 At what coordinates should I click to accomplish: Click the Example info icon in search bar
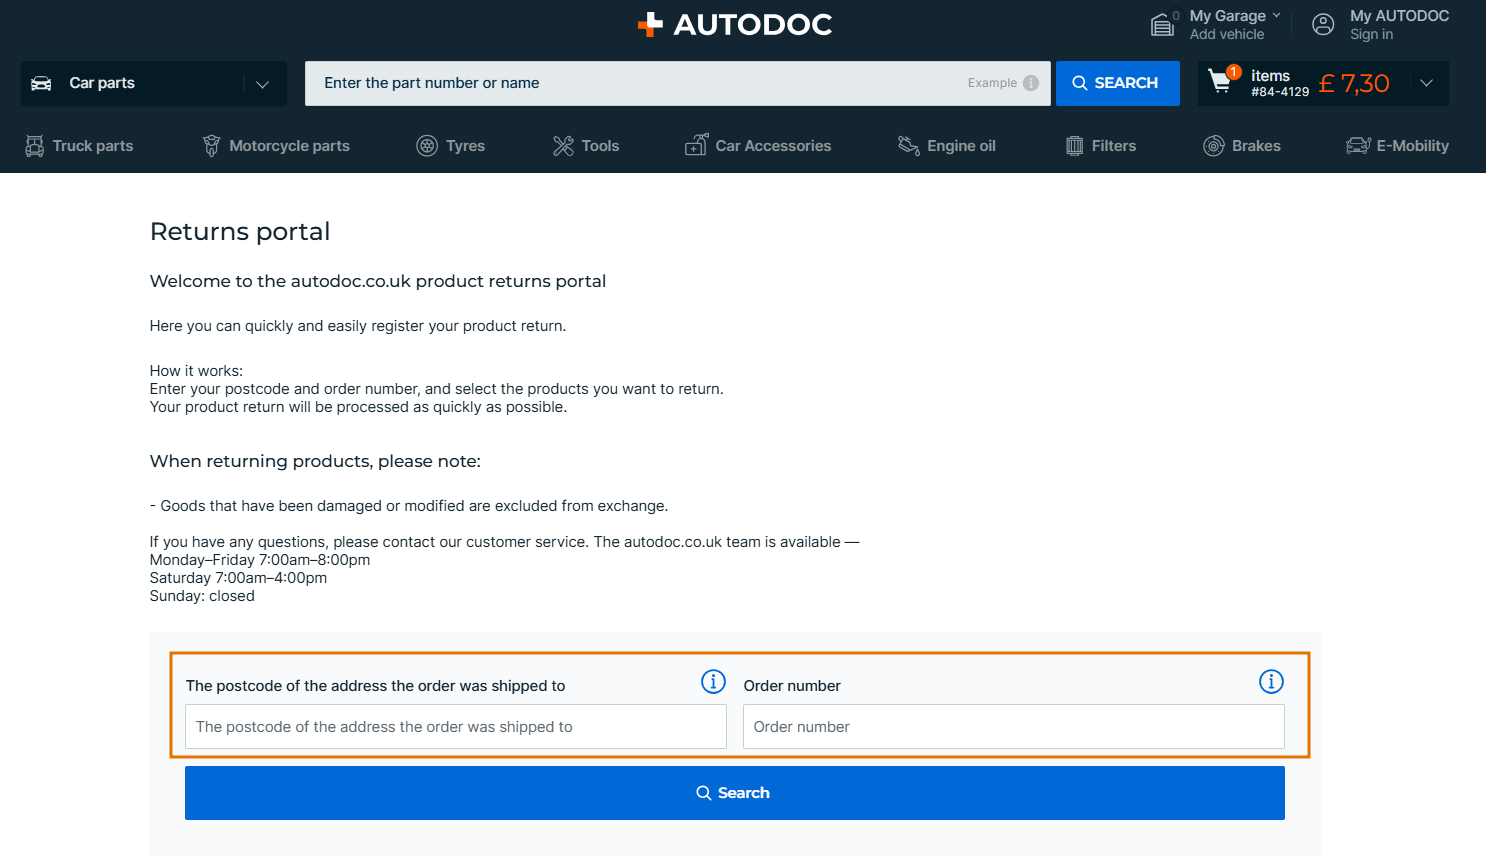(1031, 83)
